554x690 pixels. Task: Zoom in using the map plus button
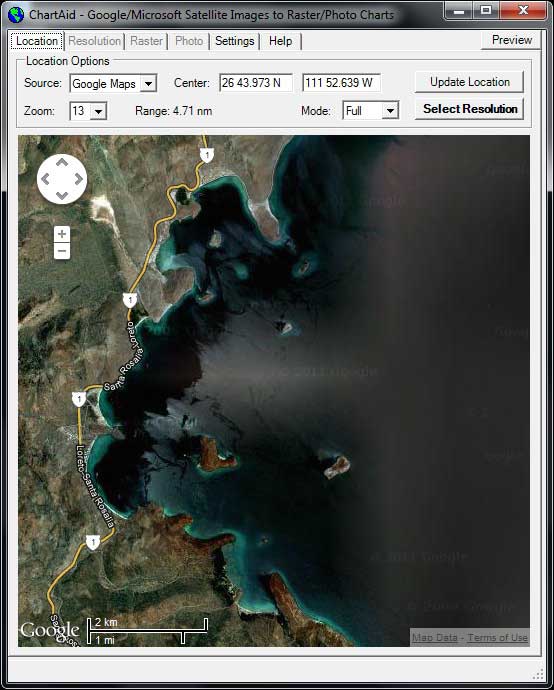coord(62,234)
